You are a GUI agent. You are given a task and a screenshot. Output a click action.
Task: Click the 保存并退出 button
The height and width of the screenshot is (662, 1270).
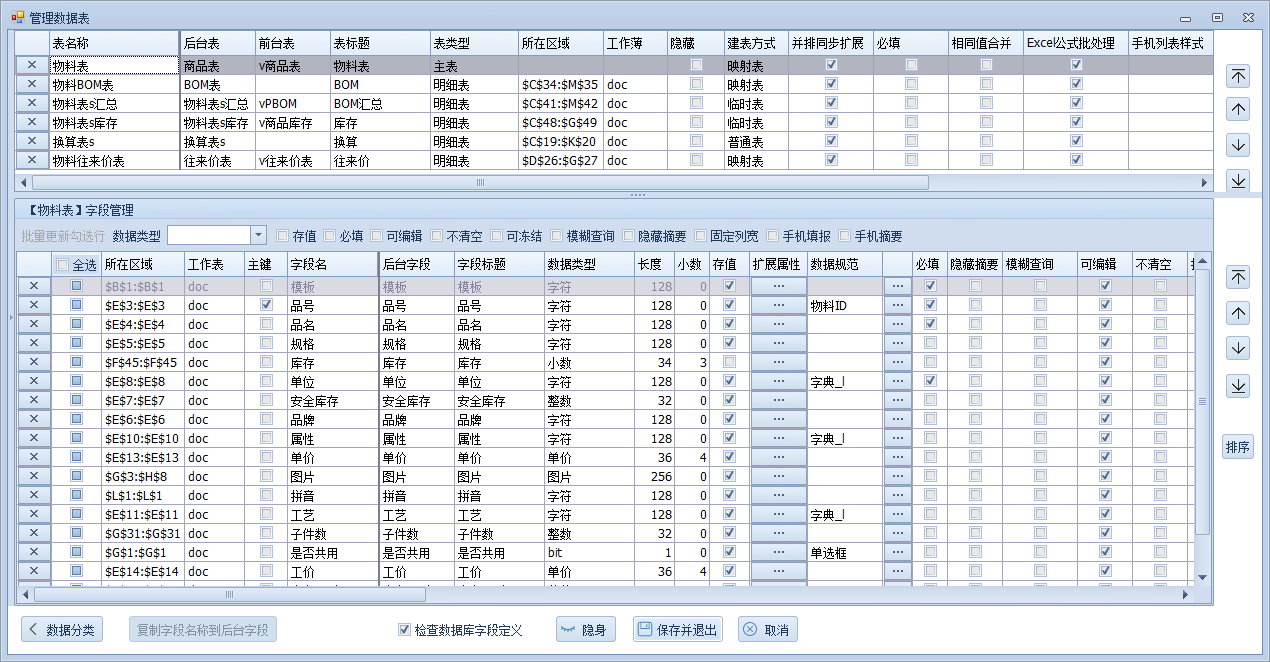click(x=677, y=630)
